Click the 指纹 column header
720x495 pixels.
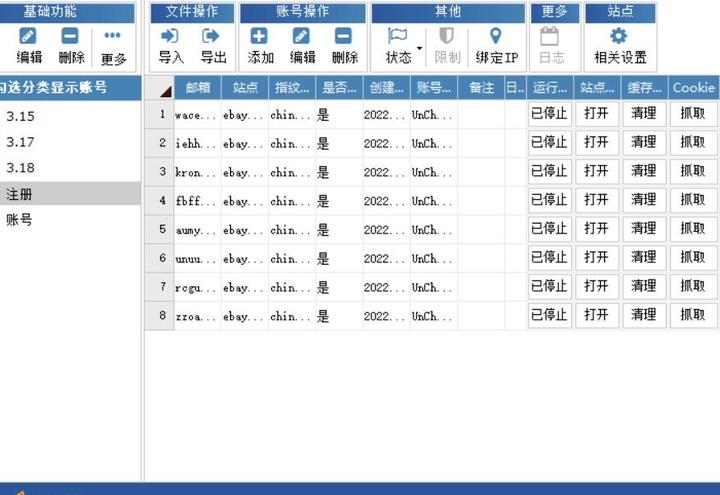point(292,88)
